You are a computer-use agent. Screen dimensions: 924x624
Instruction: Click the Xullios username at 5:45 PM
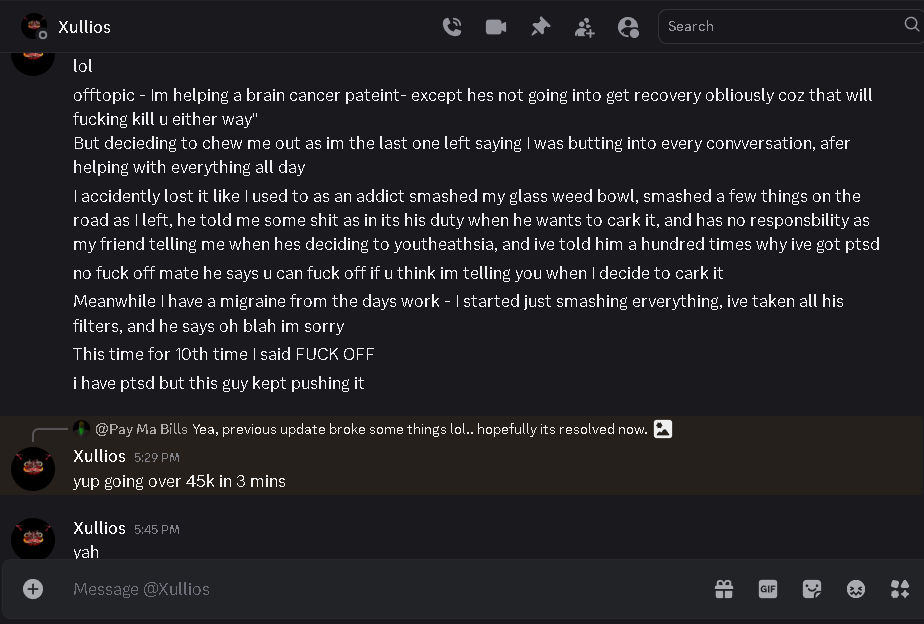[99, 528]
